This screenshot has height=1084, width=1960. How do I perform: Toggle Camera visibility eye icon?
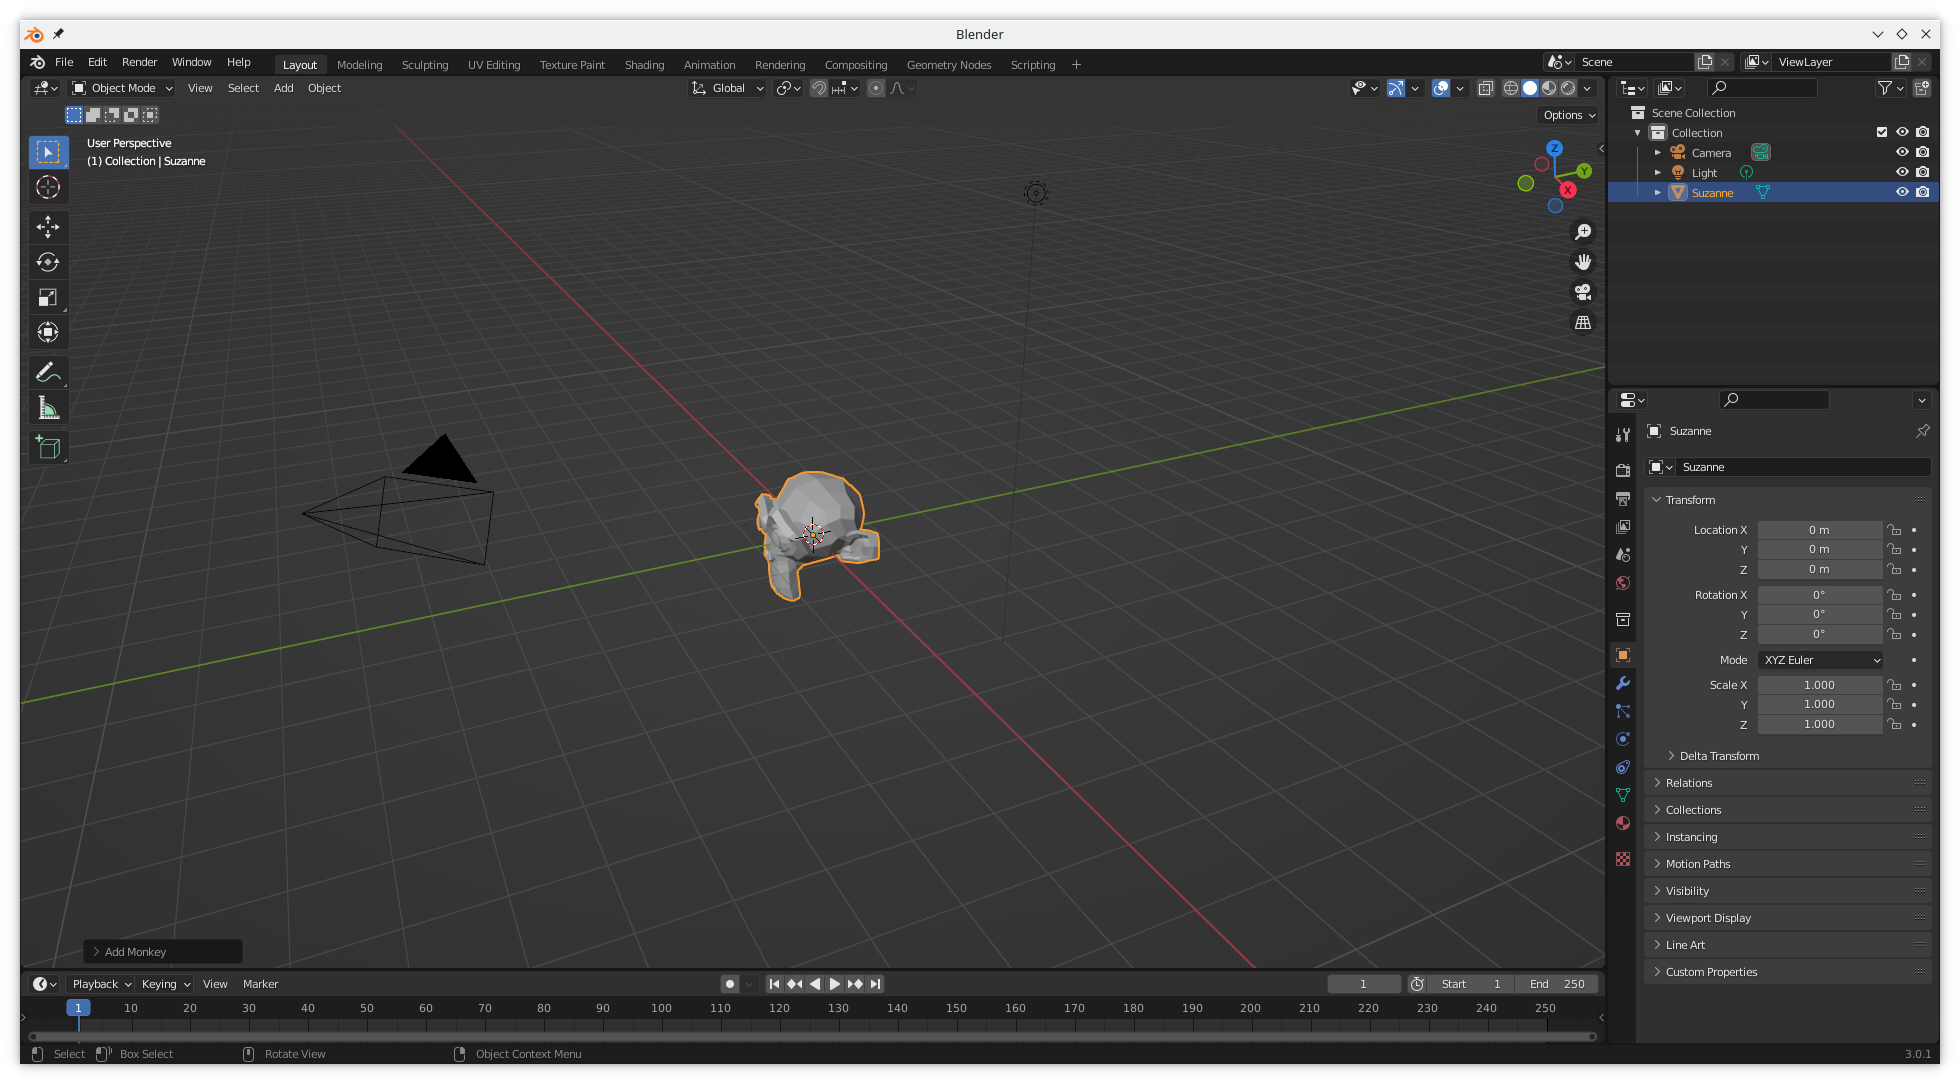pos(1902,152)
